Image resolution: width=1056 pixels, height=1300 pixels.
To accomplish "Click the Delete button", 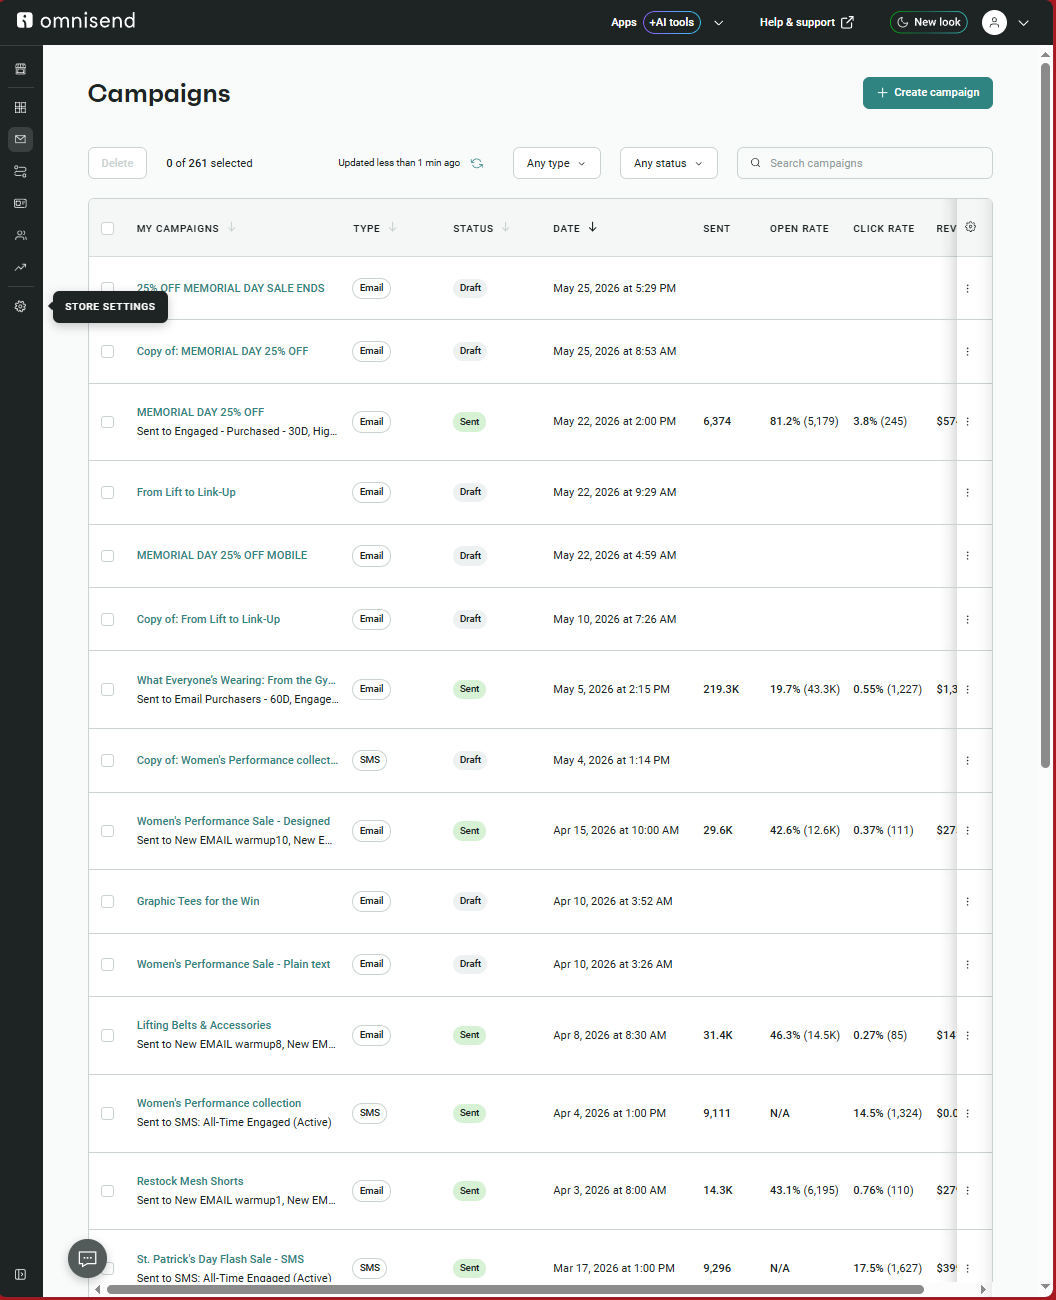I will (x=117, y=163).
